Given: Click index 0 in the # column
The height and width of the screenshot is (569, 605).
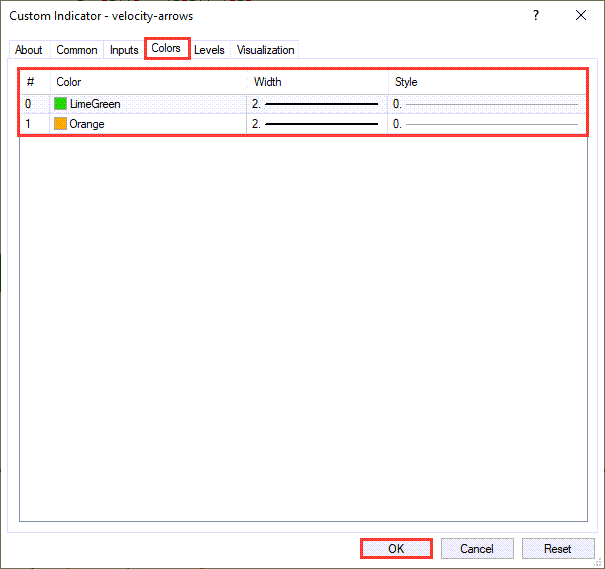Looking at the screenshot, I should coord(28,104).
